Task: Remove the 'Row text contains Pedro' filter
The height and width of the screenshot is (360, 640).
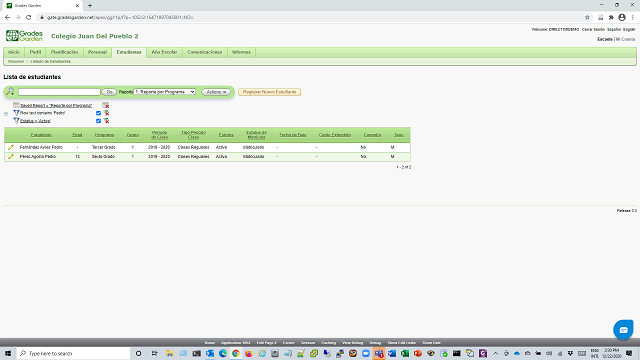Action: tap(106, 113)
